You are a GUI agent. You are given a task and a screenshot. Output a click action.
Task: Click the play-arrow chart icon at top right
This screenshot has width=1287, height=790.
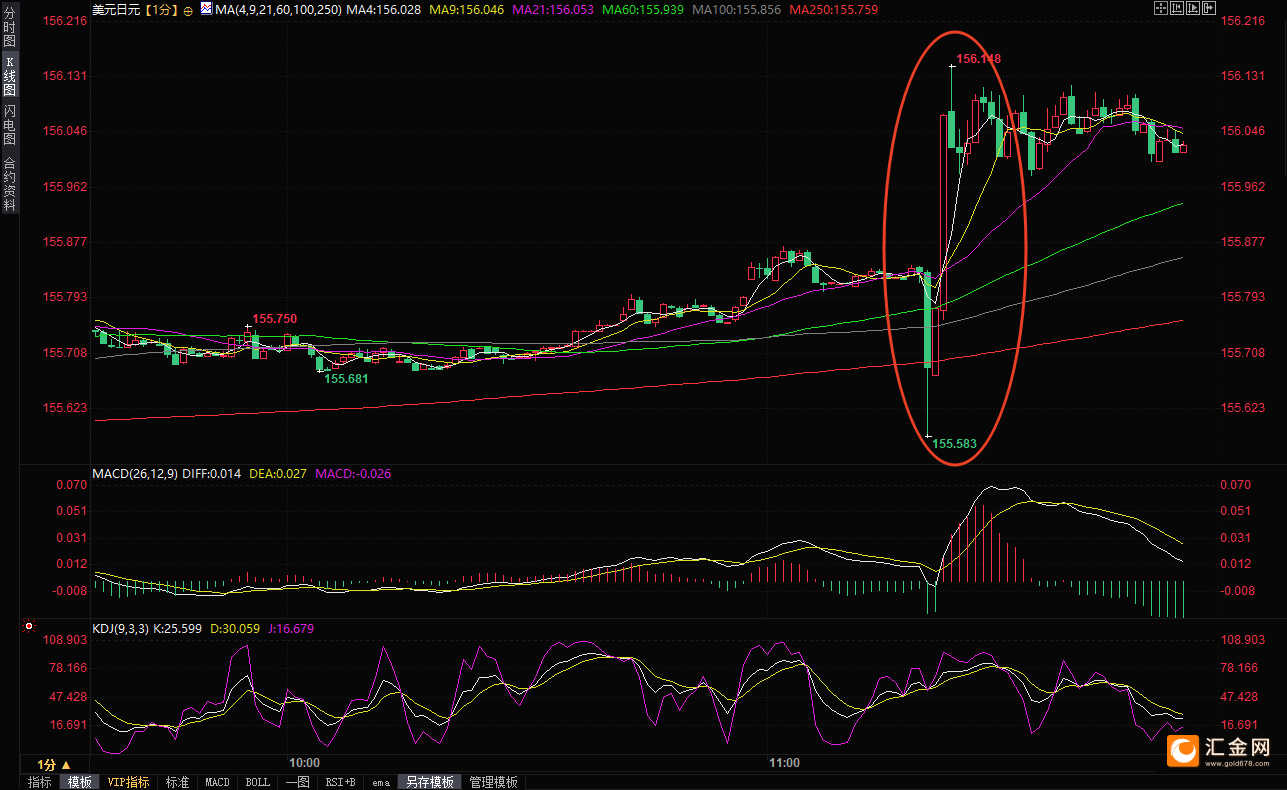pyautogui.click(x=1194, y=8)
